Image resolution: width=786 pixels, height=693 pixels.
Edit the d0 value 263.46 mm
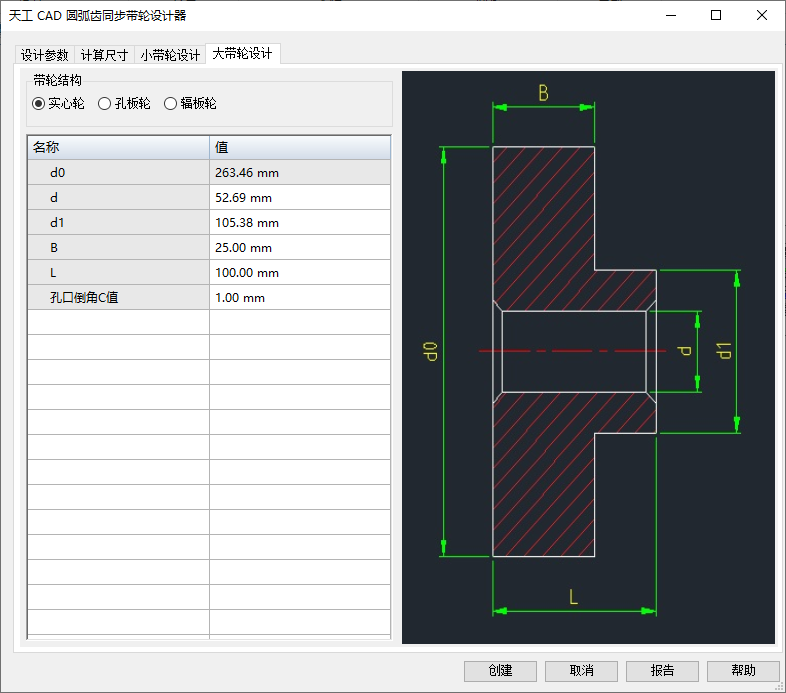(x=299, y=173)
